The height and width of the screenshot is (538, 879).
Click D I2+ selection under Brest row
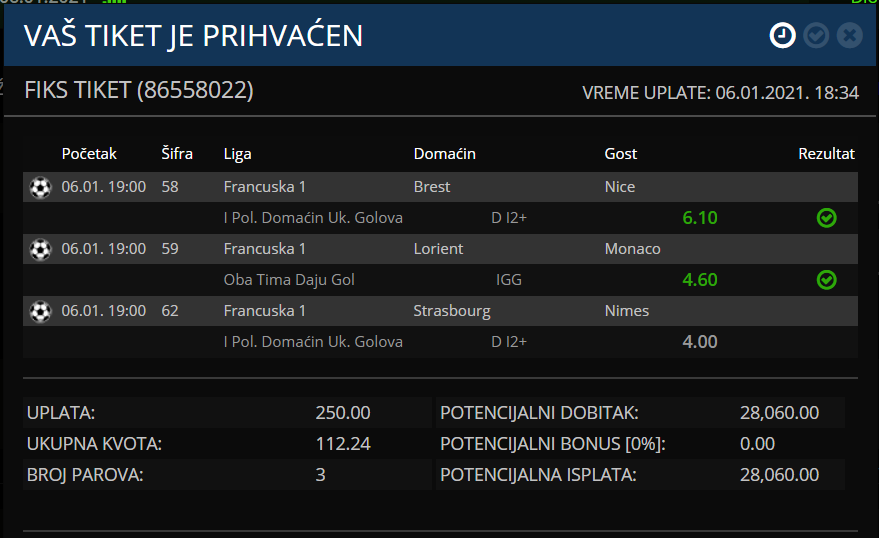pyautogui.click(x=509, y=218)
